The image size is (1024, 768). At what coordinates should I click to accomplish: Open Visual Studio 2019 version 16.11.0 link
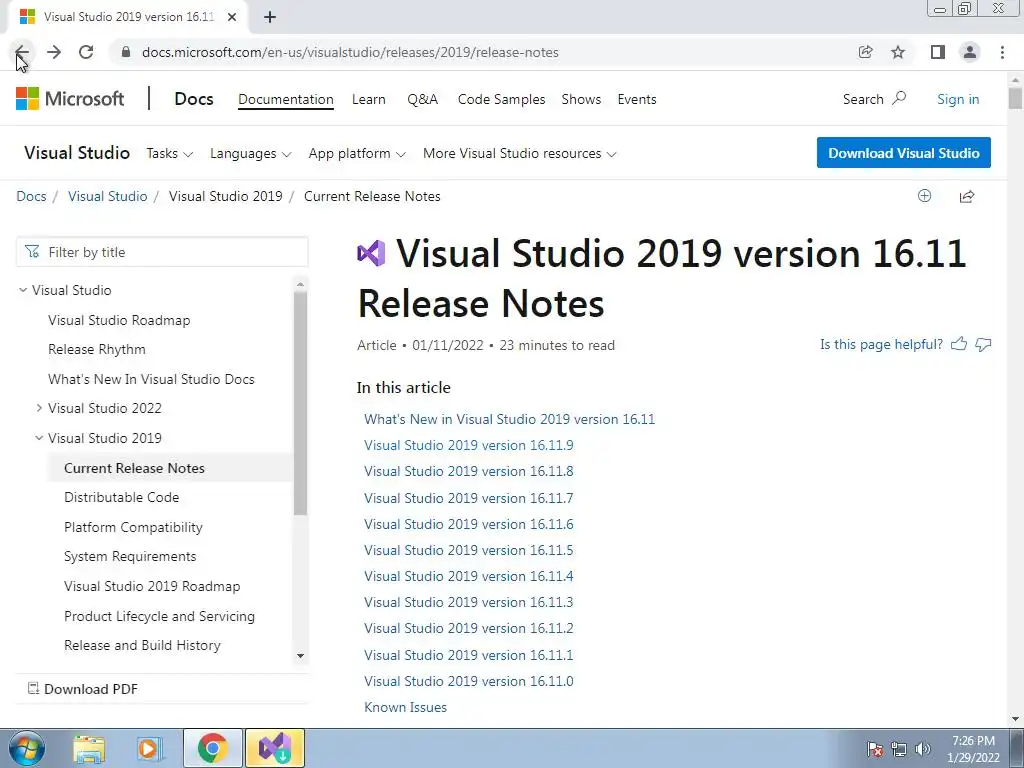(469, 681)
